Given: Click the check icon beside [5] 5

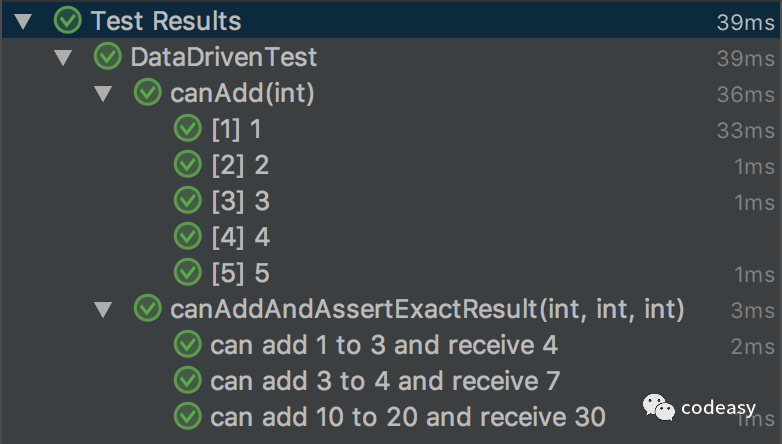Looking at the screenshot, I should [x=187, y=273].
